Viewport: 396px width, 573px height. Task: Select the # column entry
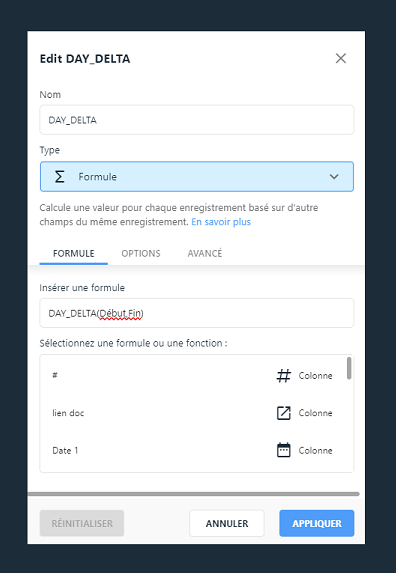193,376
